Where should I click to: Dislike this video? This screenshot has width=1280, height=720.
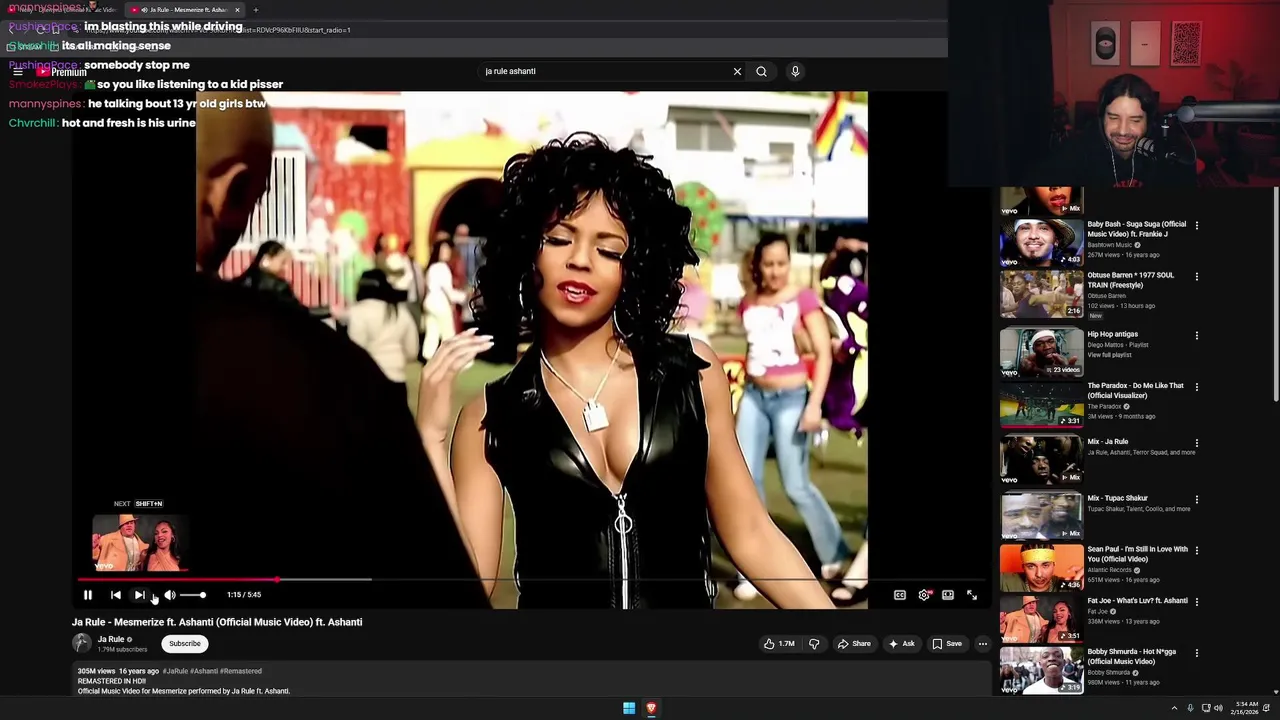pos(814,644)
